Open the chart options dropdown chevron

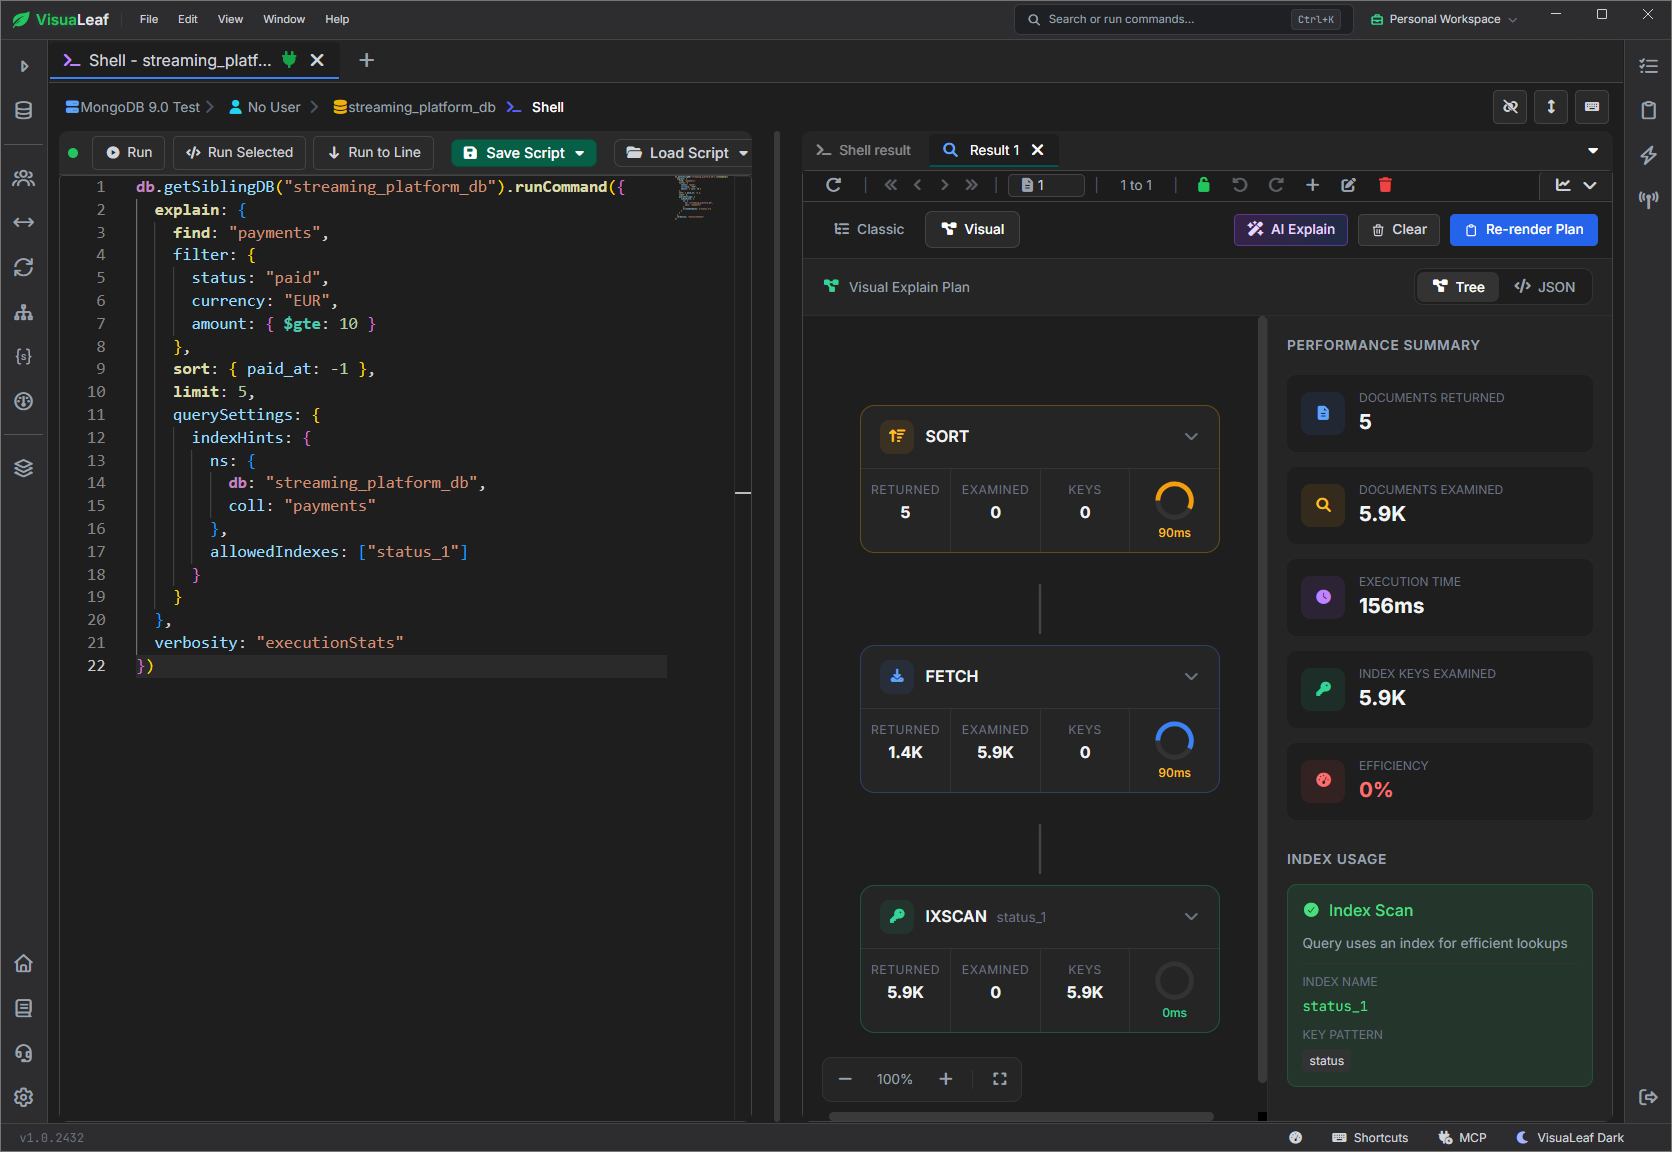pos(1590,185)
